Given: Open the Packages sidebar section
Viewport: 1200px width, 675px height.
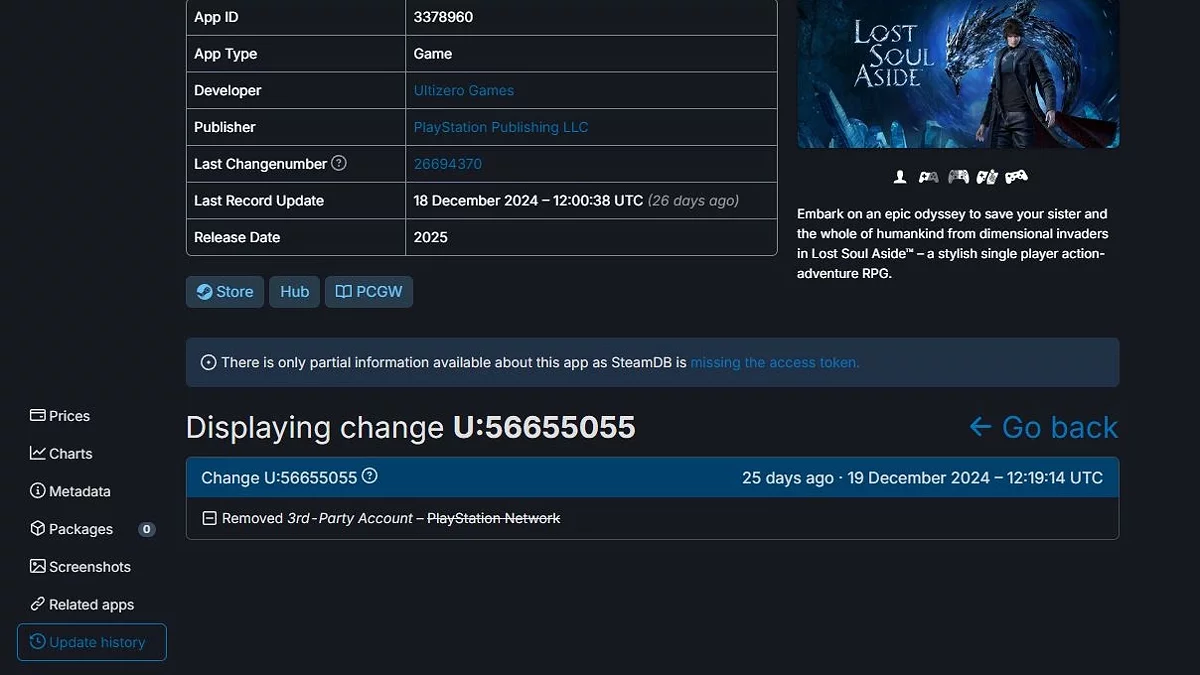Looking at the screenshot, I should (72, 529).
